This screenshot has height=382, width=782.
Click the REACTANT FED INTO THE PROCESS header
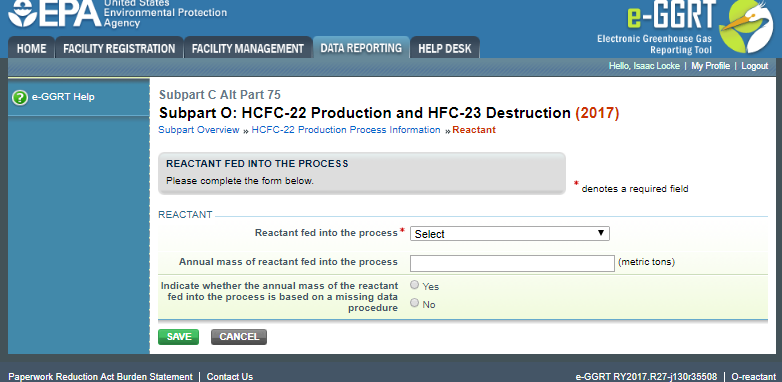[x=257, y=164]
